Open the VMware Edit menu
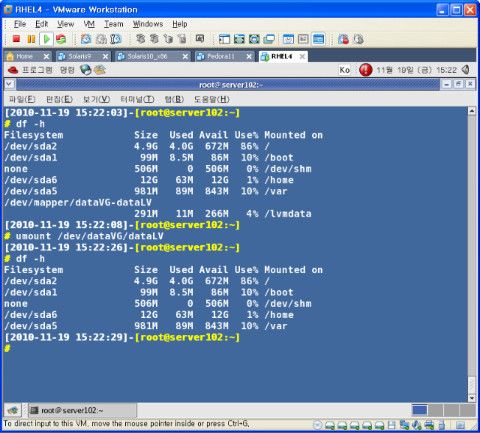The image size is (480, 433). (x=42, y=24)
